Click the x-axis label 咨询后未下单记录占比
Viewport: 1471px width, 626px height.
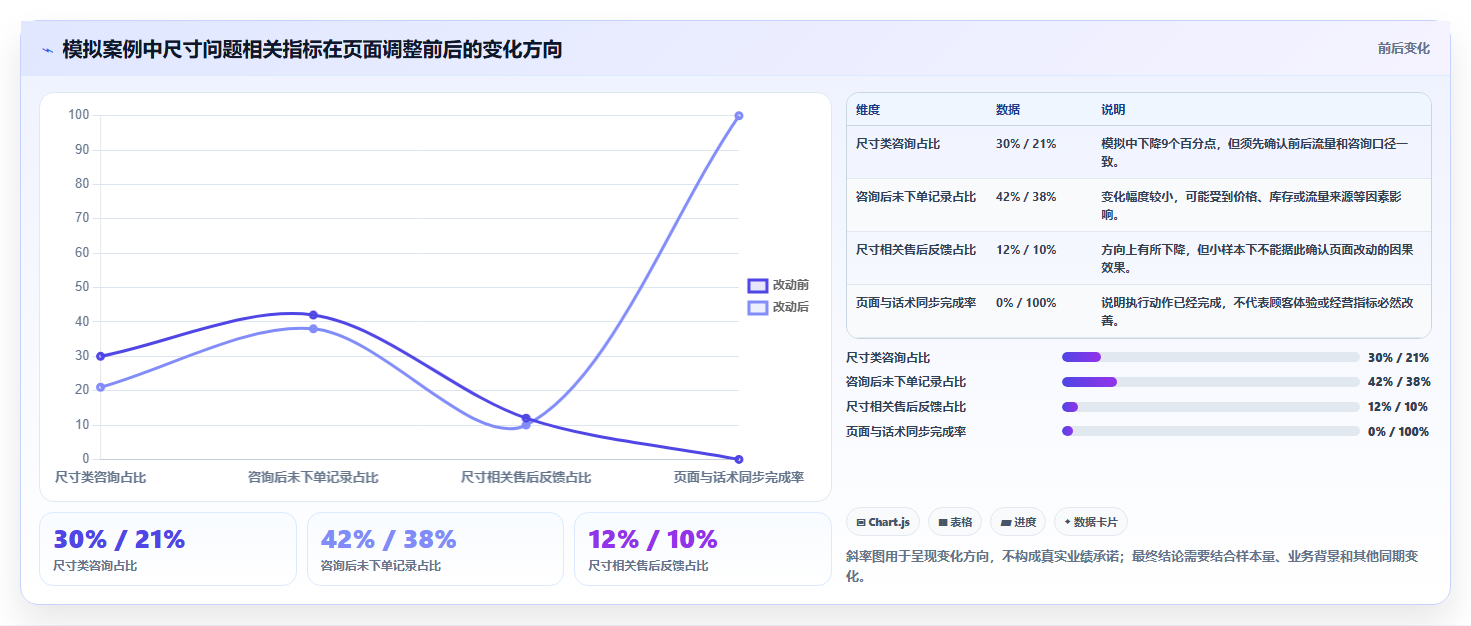tap(313, 478)
